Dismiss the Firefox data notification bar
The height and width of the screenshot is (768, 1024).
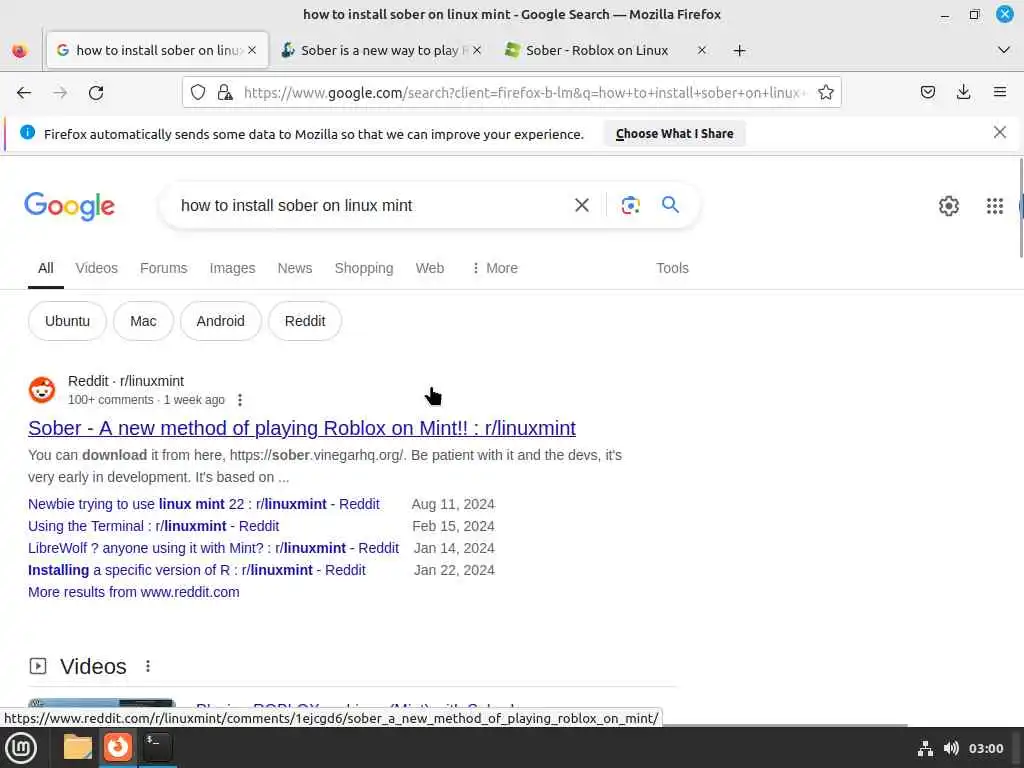click(999, 133)
